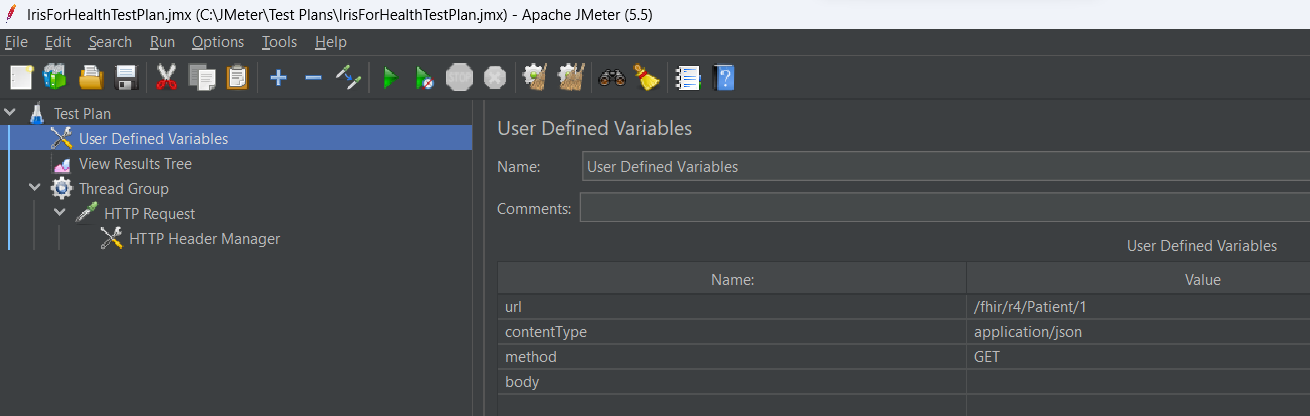Open the Run menu
The image size is (1310, 416).
(162, 42)
